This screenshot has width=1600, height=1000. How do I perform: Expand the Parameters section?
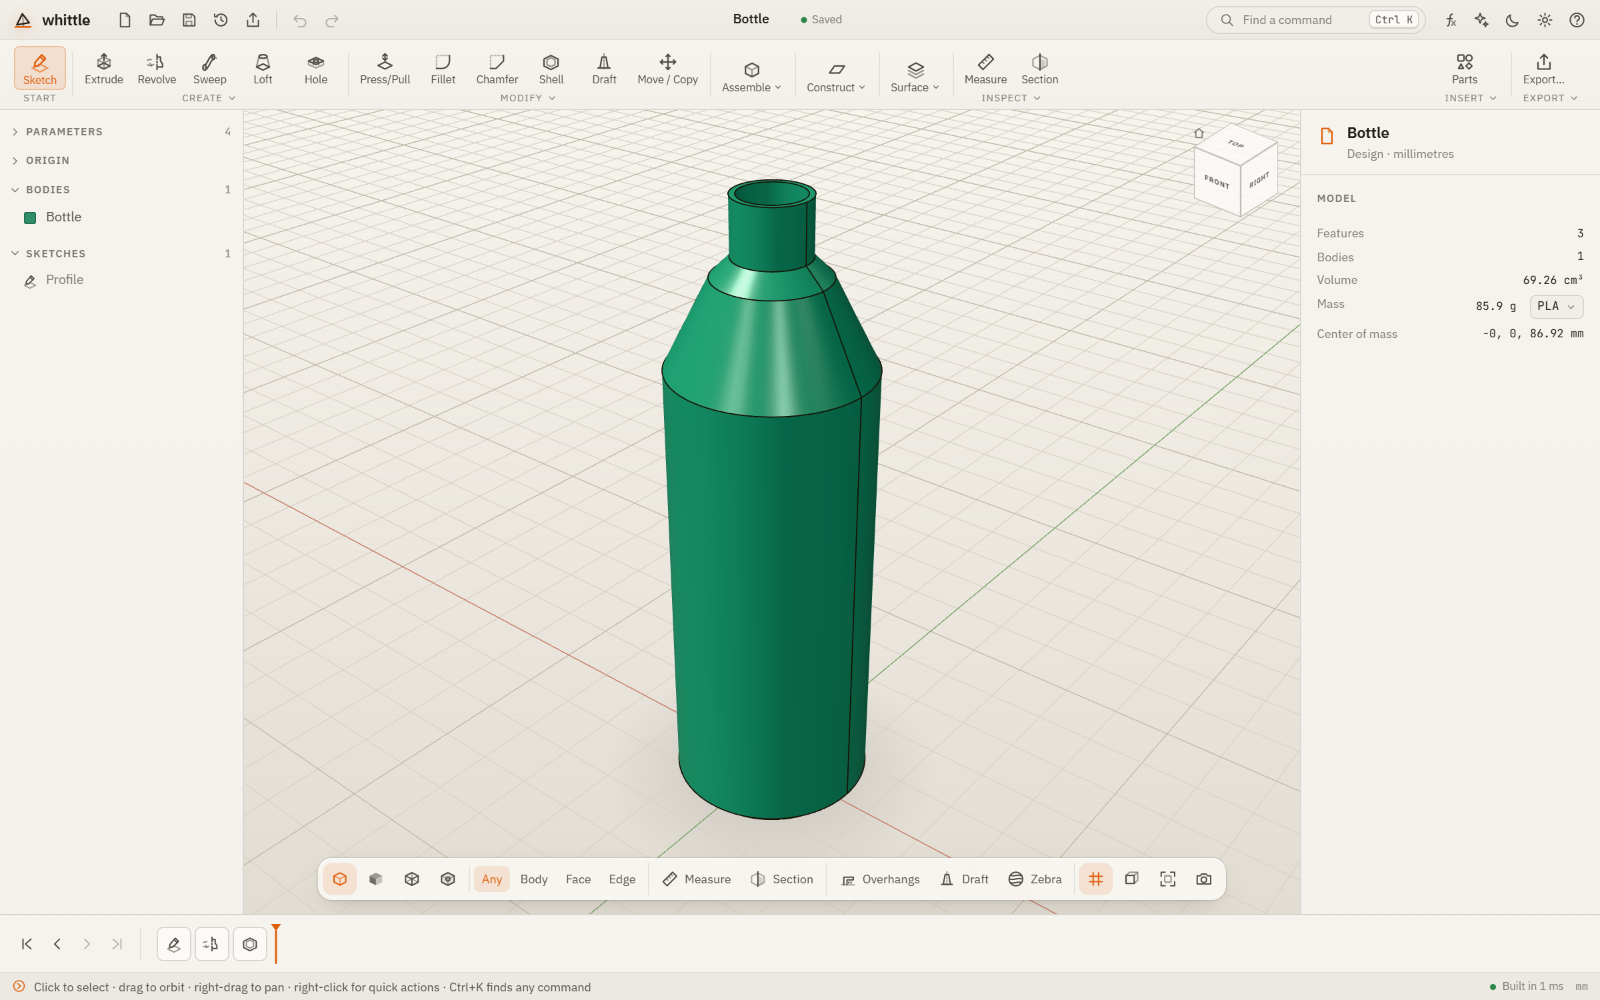120,132
